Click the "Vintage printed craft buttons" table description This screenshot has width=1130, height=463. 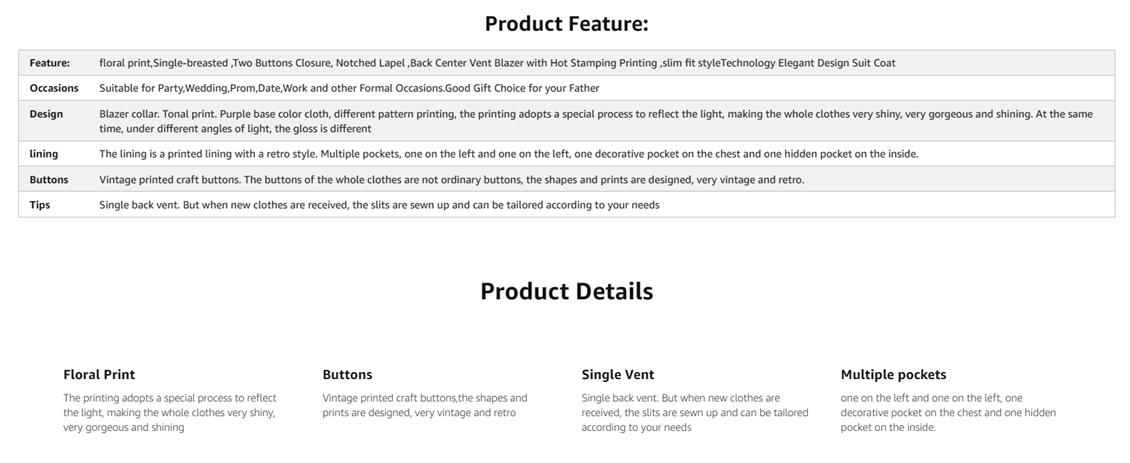(451, 180)
